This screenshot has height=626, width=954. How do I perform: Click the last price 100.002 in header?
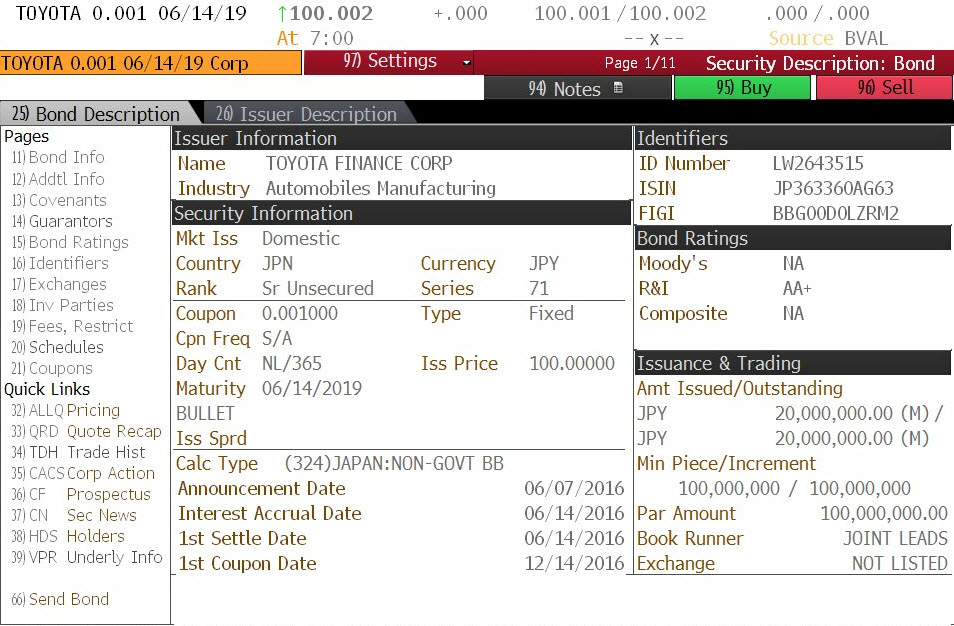(331, 13)
